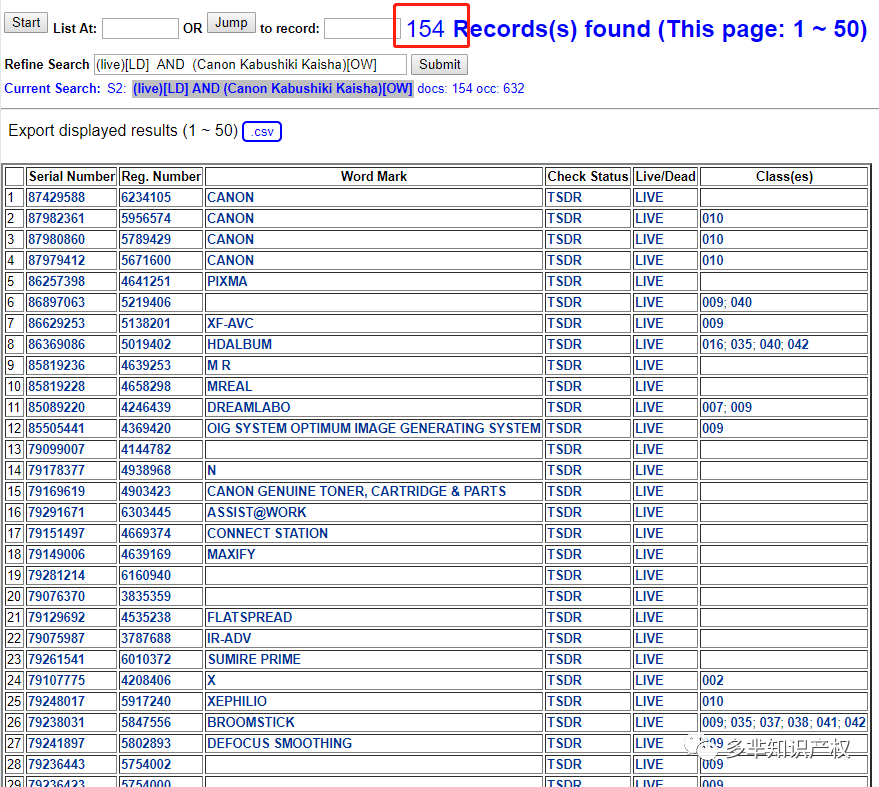The image size is (879, 787).
Task: Click the Word Mark column header
Action: tap(374, 177)
